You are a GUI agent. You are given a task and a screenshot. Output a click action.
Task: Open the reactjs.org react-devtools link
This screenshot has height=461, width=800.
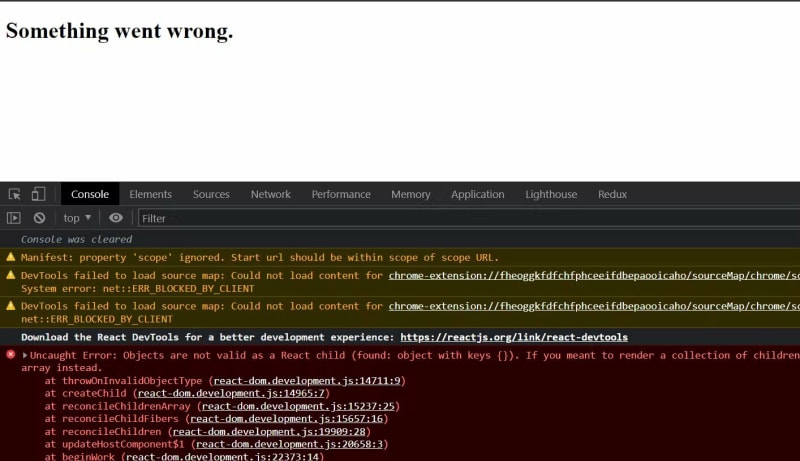coord(514,337)
